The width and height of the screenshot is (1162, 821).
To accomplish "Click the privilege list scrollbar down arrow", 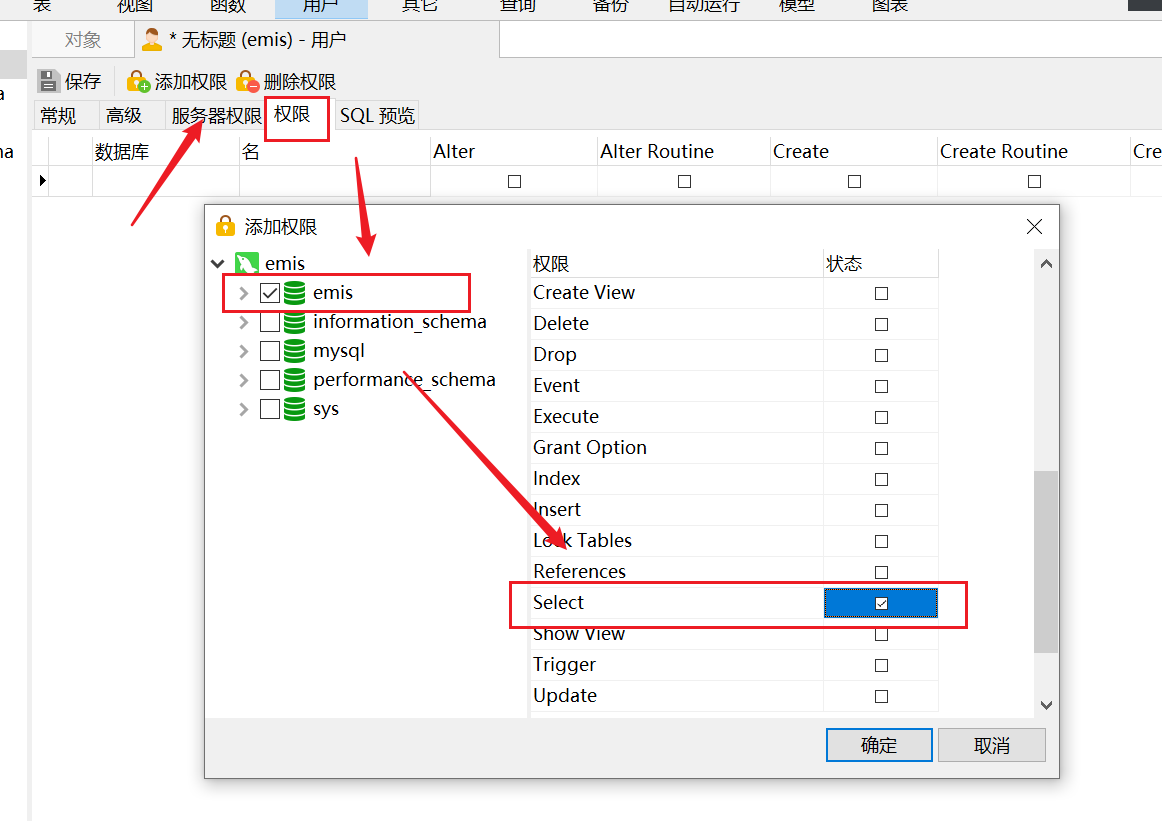I will pyautogui.click(x=1046, y=705).
